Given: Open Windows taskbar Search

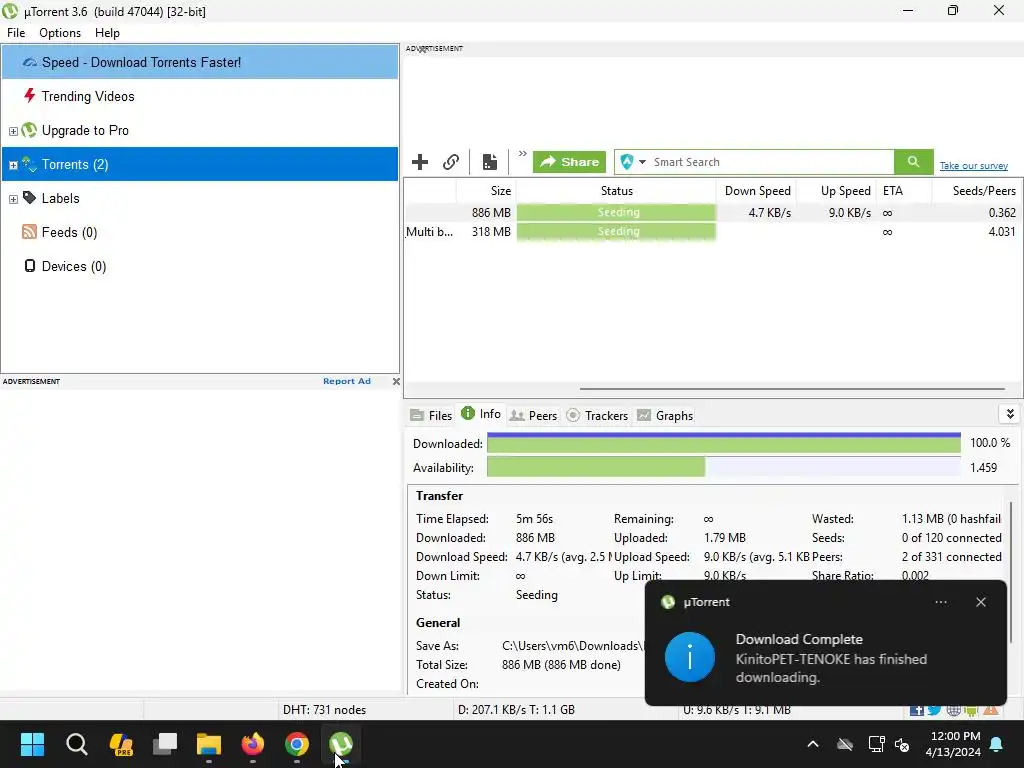Looking at the screenshot, I should (76, 744).
